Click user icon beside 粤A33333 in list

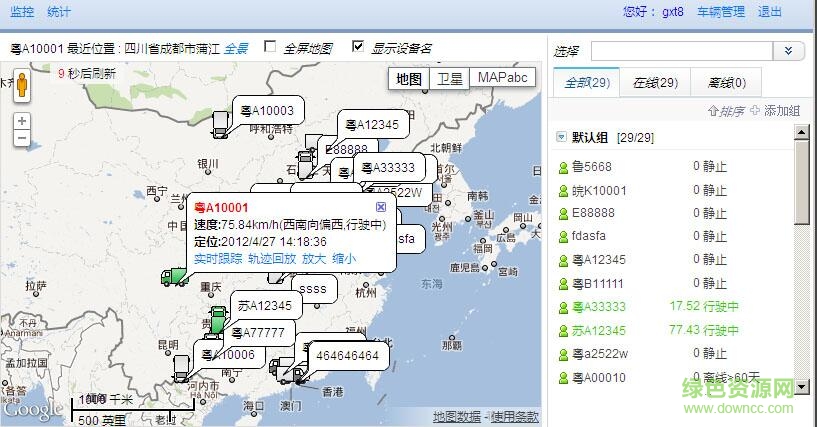563,308
